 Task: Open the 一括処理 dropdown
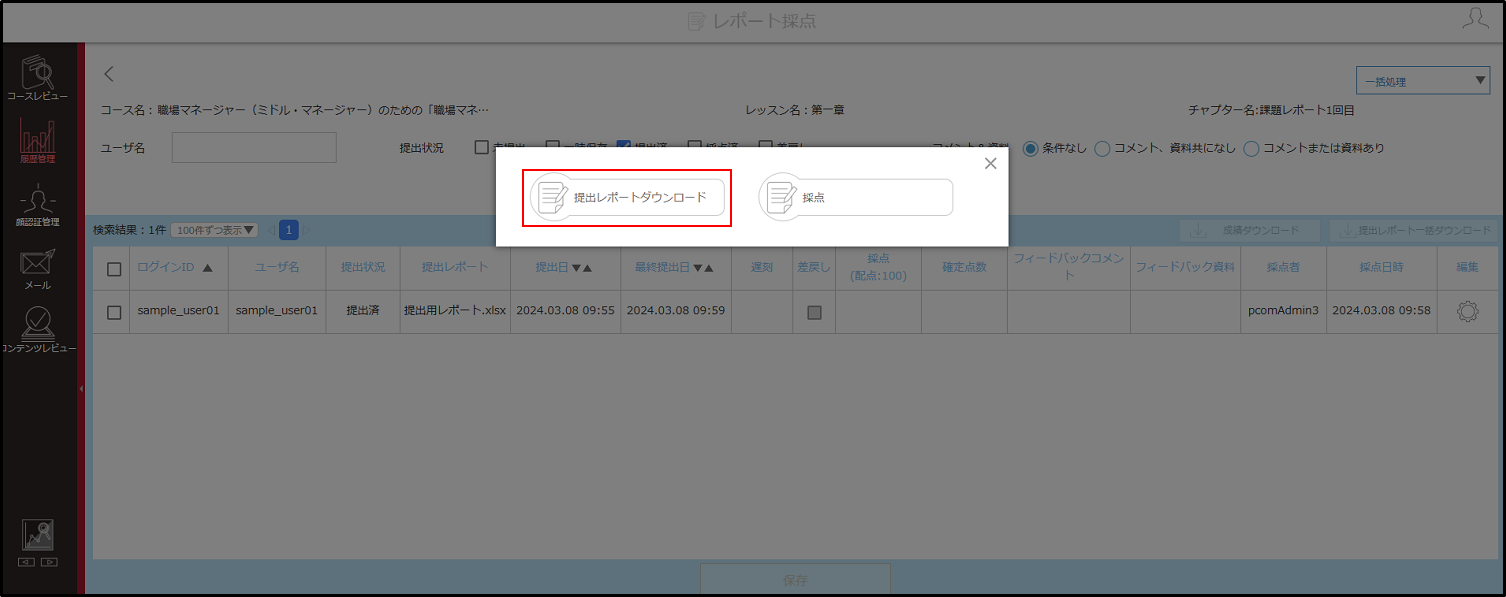1423,81
